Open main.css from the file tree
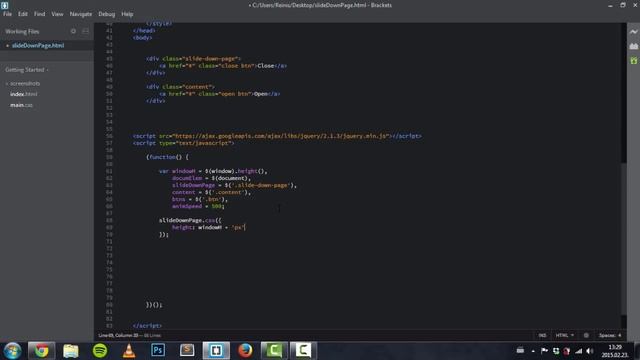The width and height of the screenshot is (640, 360). [x=21, y=105]
